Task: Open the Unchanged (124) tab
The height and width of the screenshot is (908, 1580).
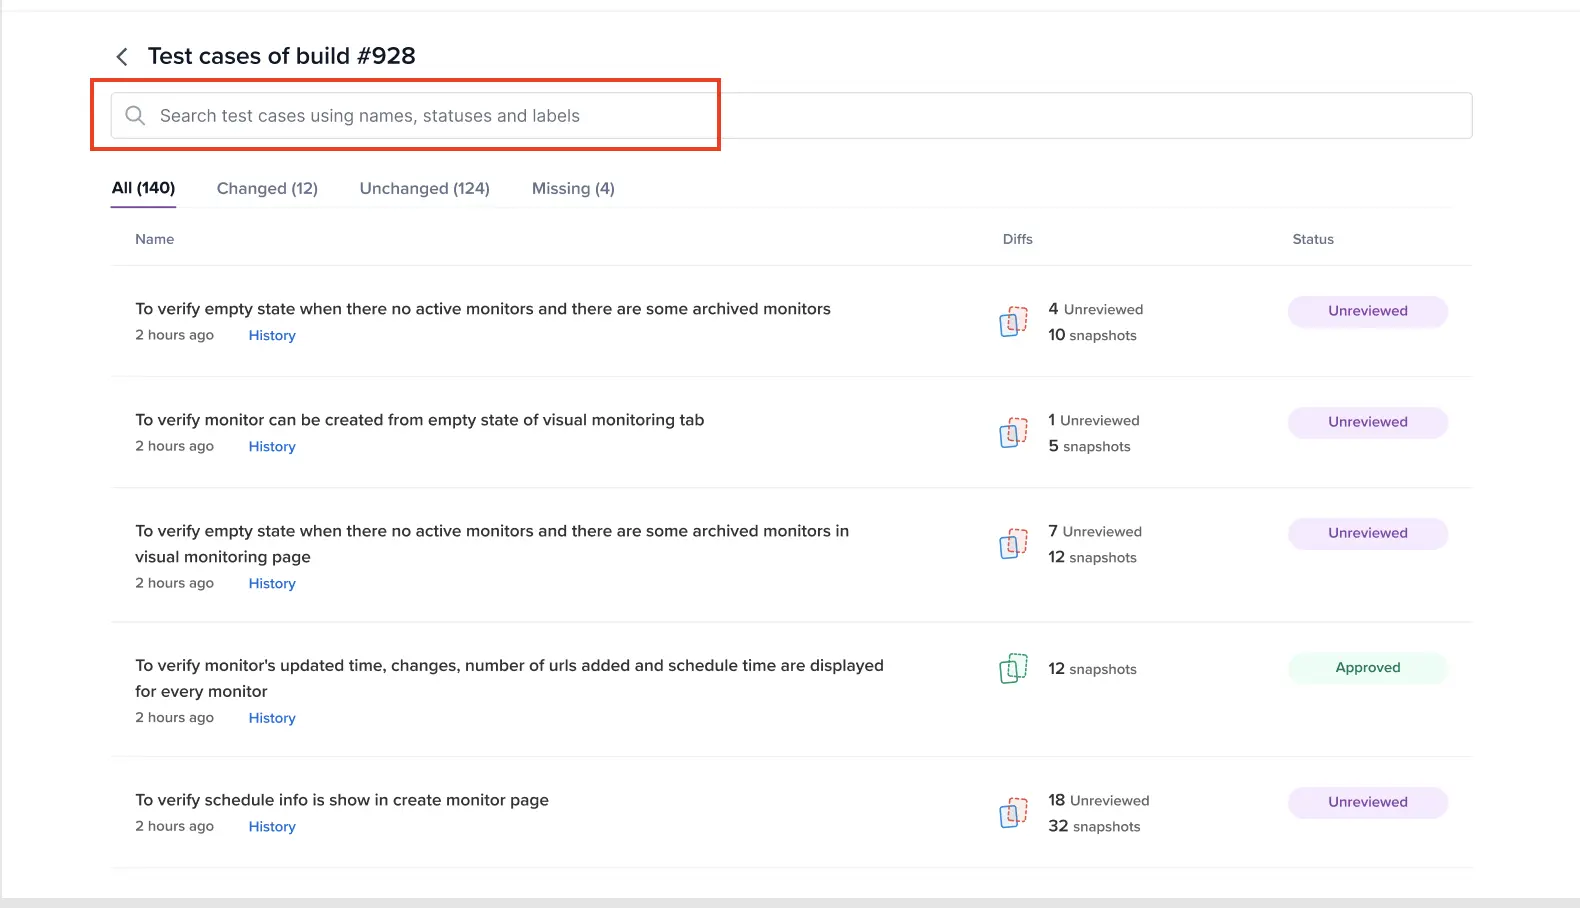Action: pos(424,188)
